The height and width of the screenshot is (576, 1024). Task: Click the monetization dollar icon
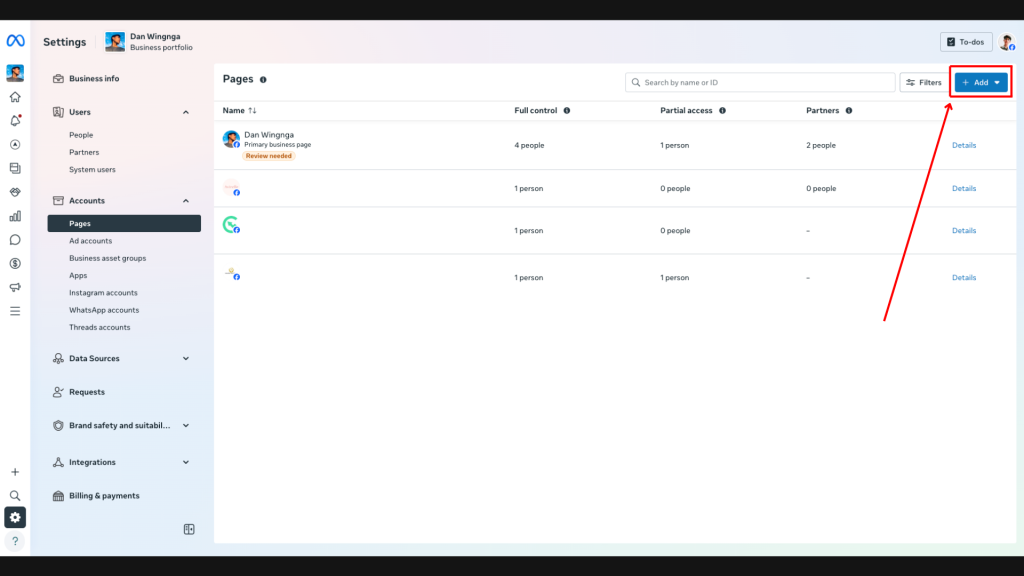15,264
